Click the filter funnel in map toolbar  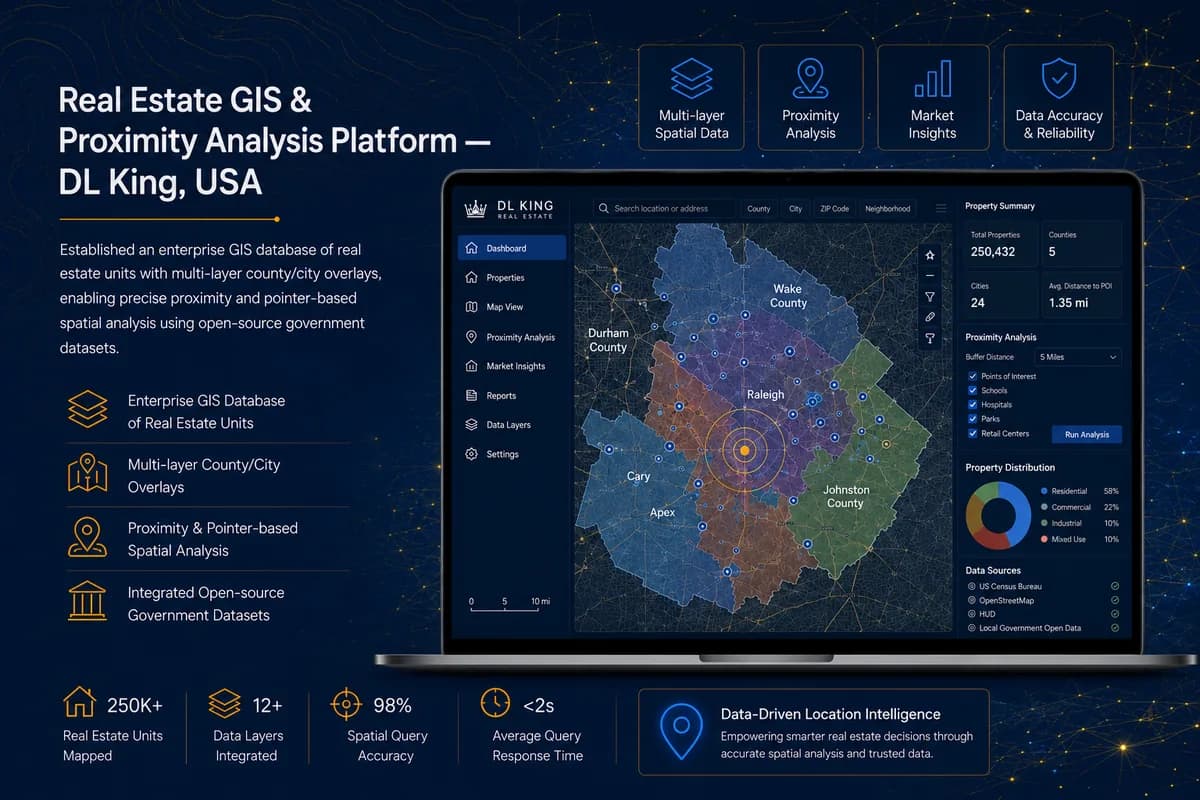pos(930,297)
